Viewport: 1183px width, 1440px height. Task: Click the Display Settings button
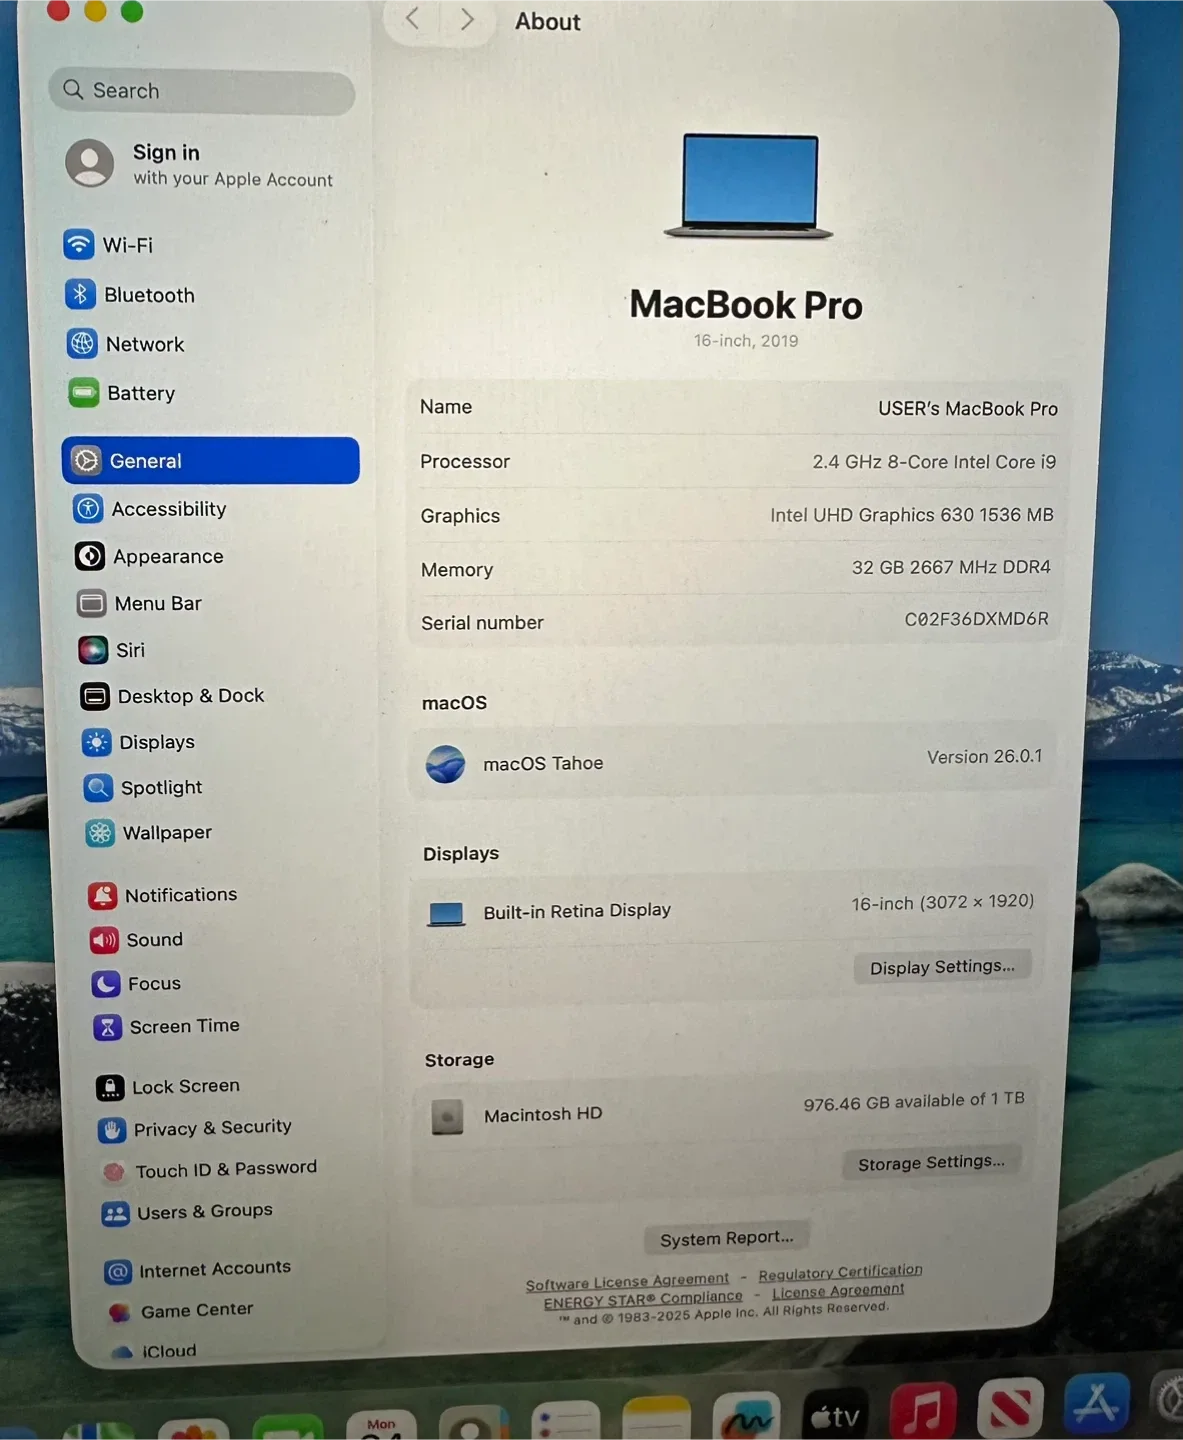(x=941, y=966)
